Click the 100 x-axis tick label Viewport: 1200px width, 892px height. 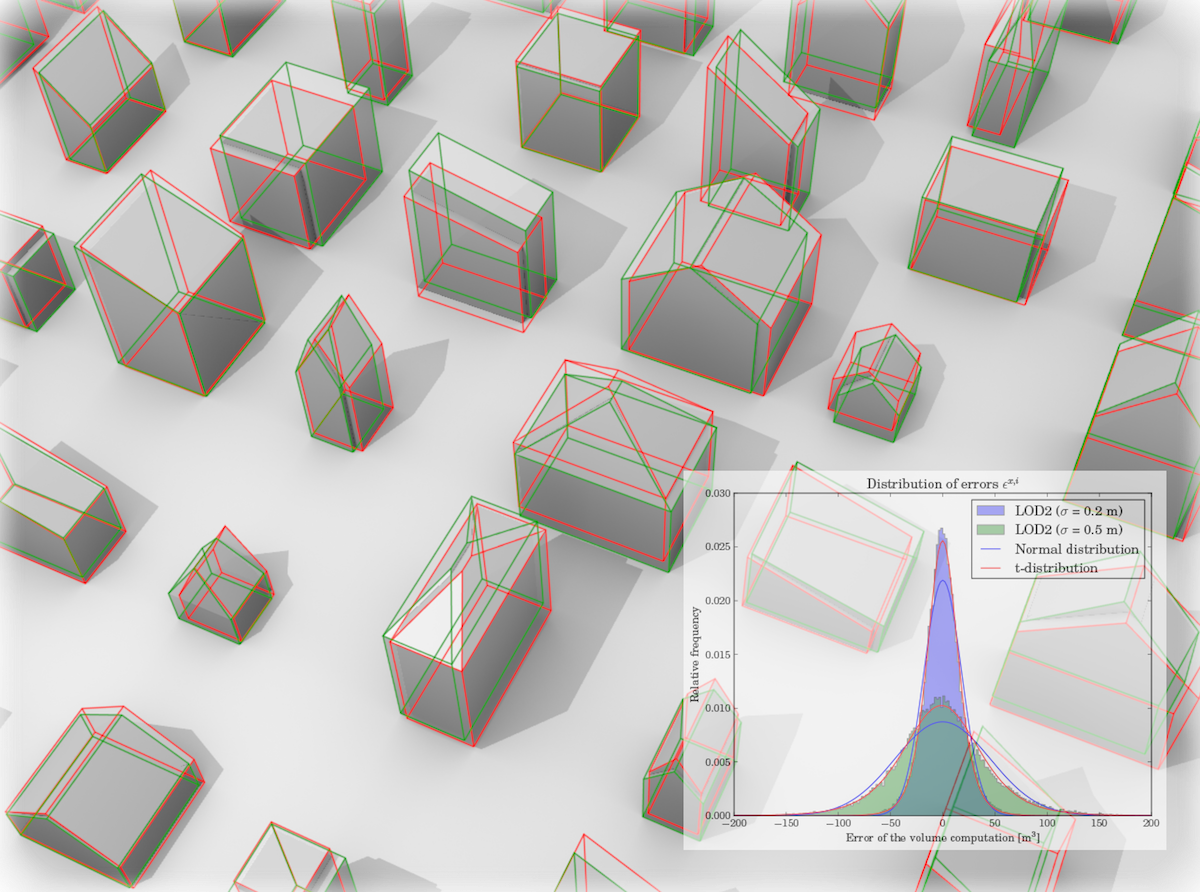(1046, 825)
